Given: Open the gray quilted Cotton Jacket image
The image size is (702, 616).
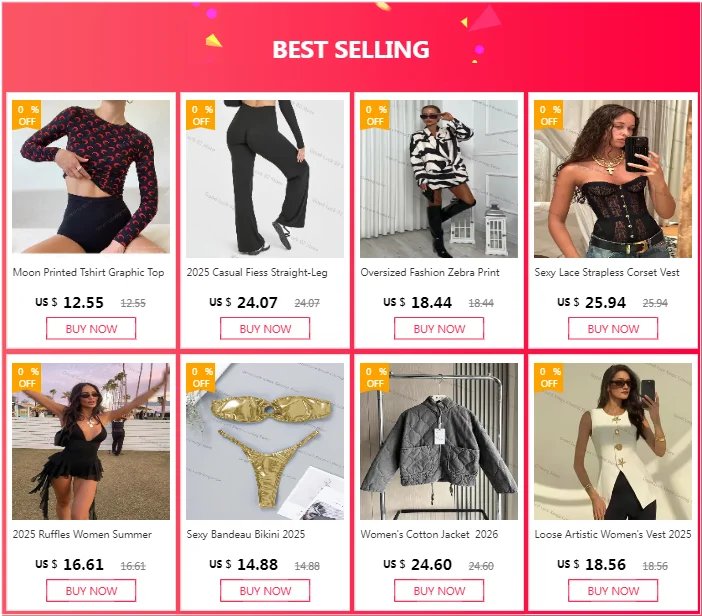Looking at the screenshot, I should 439,441.
